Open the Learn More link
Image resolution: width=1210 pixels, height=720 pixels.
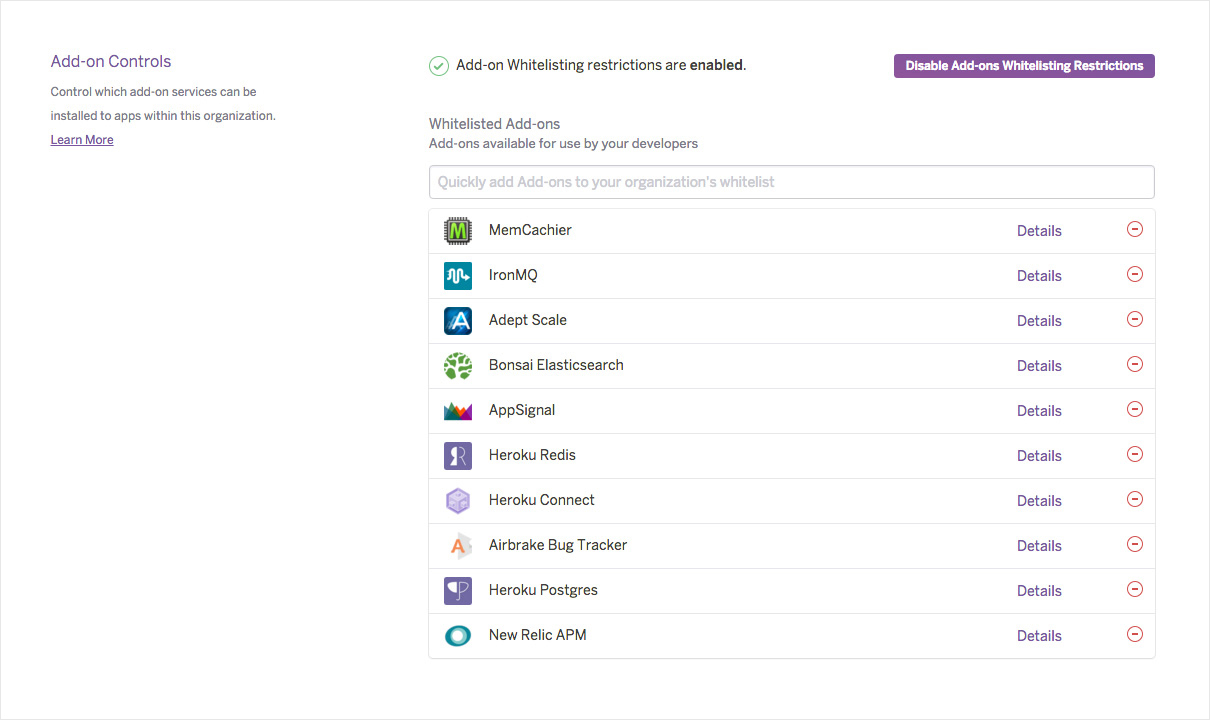(x=81, y=139)
